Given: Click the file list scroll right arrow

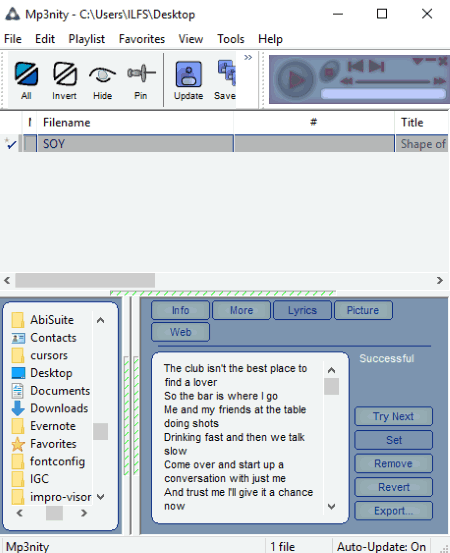Looking at the screenshot, I should click(440, 280).
